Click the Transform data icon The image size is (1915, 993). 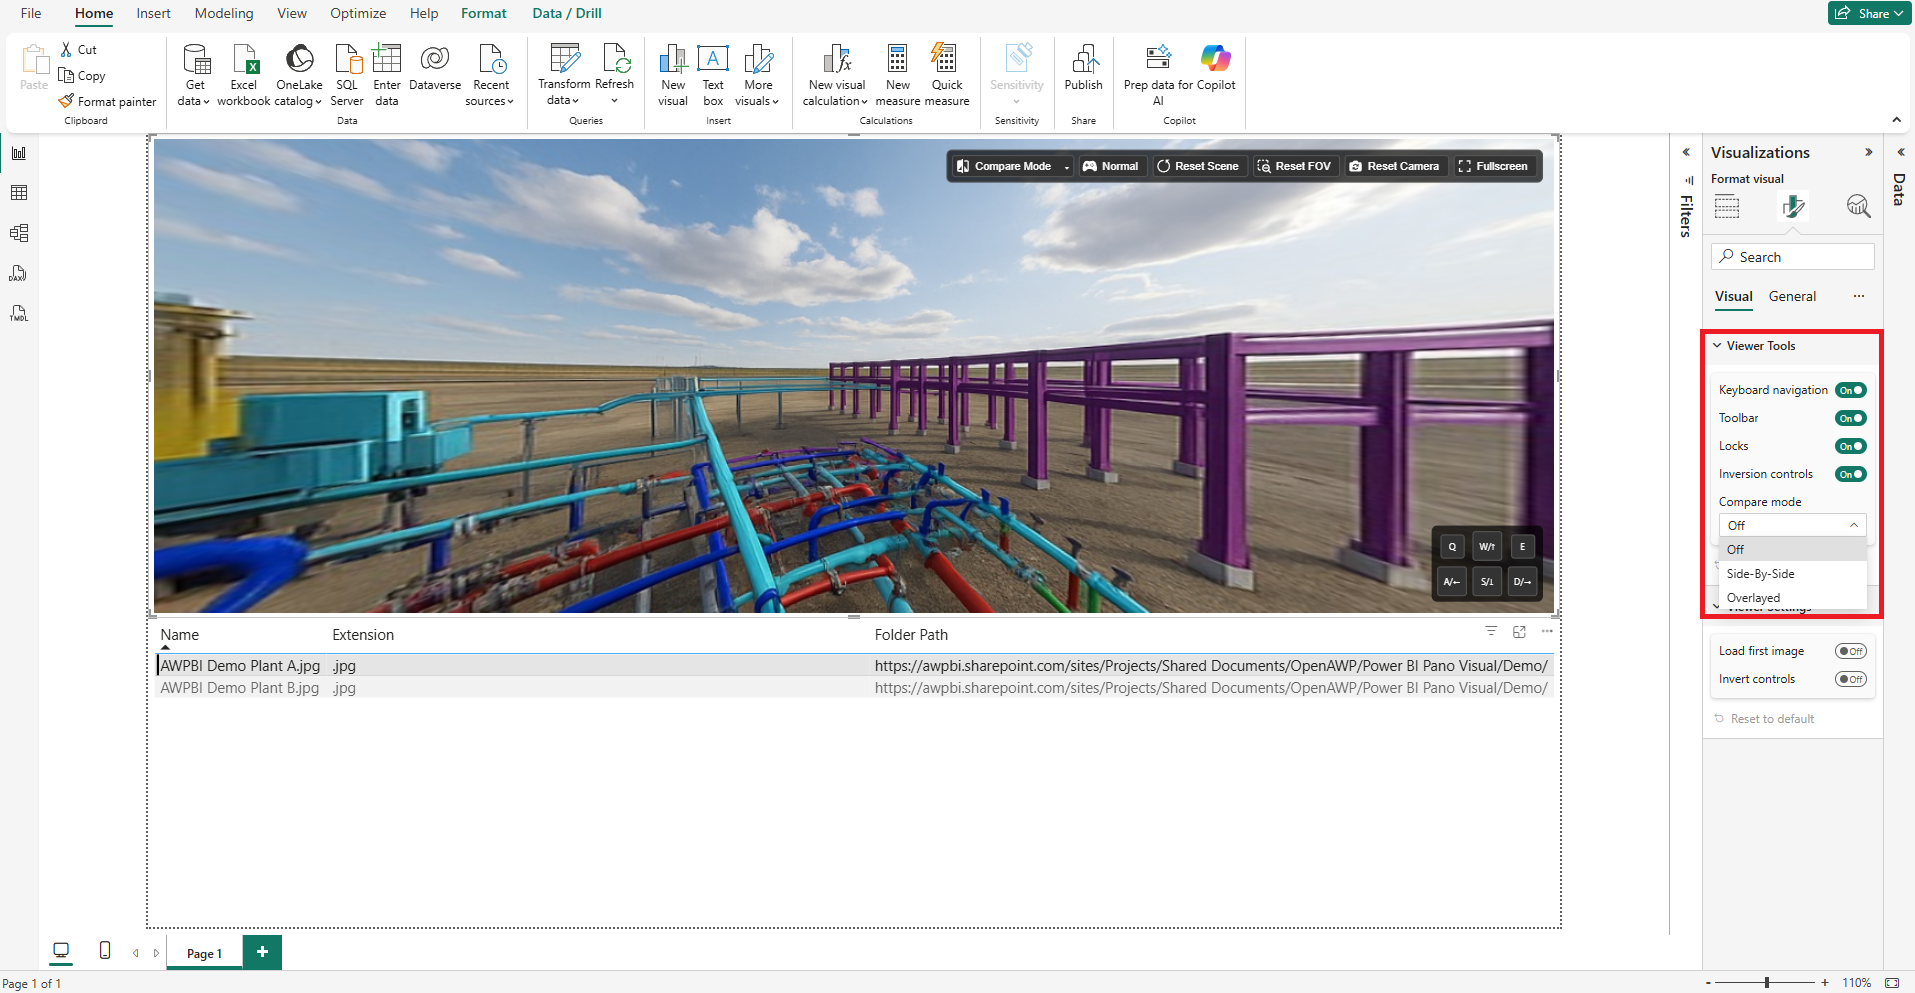[x=564, y=59]
